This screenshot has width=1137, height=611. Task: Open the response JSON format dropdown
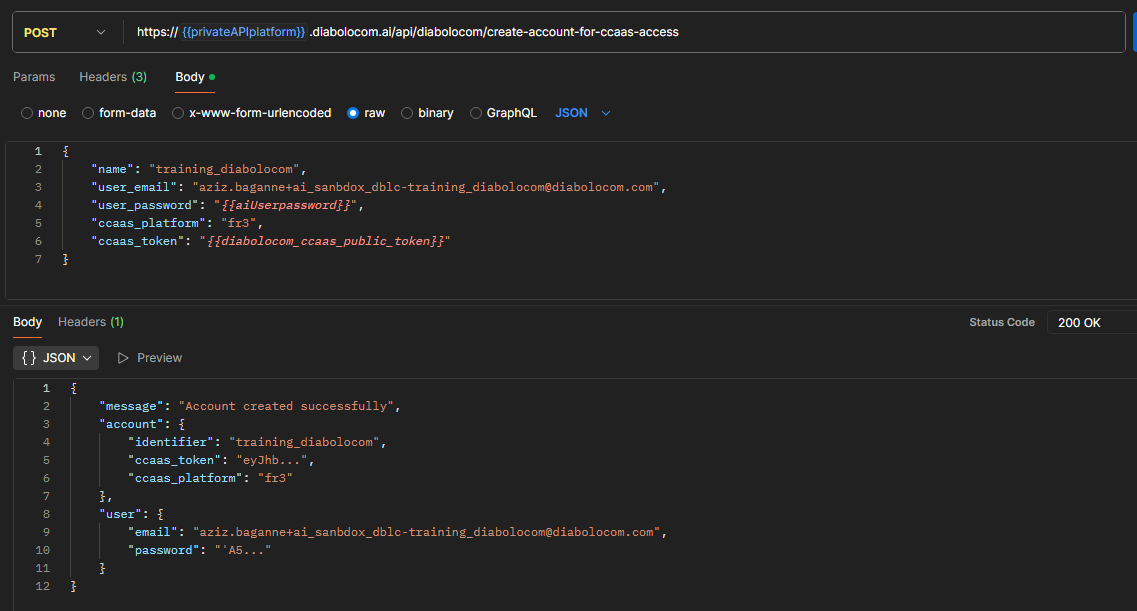(x=56, y=358)
